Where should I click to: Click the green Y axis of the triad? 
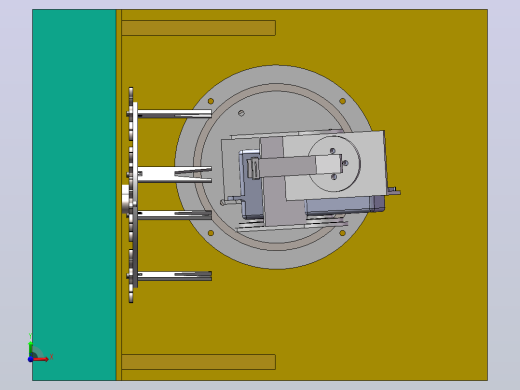[30, 348]
